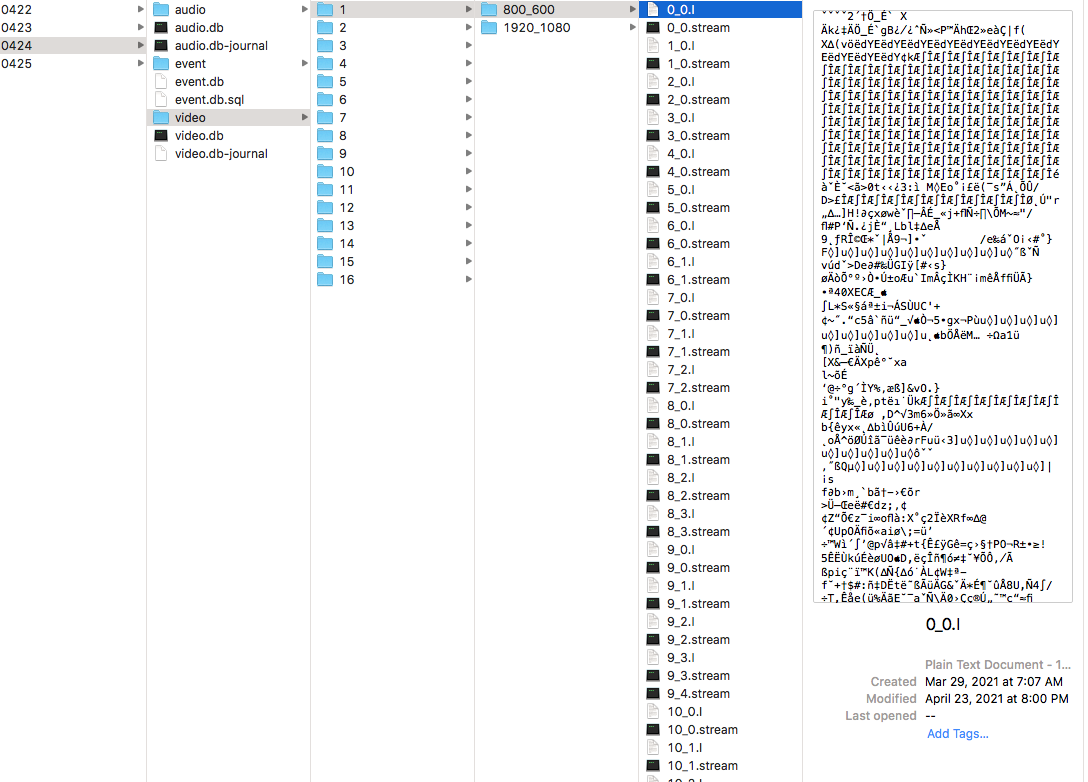Image resolution: width=1088 pixels, height=782 pixels.
Task: Select the 10_0.stream file
Action: (x=720, y=730)
